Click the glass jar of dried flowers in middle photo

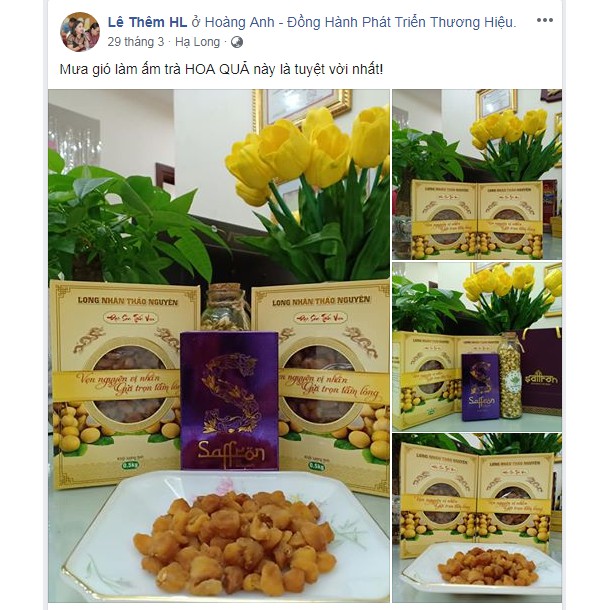tap(510, 375)
